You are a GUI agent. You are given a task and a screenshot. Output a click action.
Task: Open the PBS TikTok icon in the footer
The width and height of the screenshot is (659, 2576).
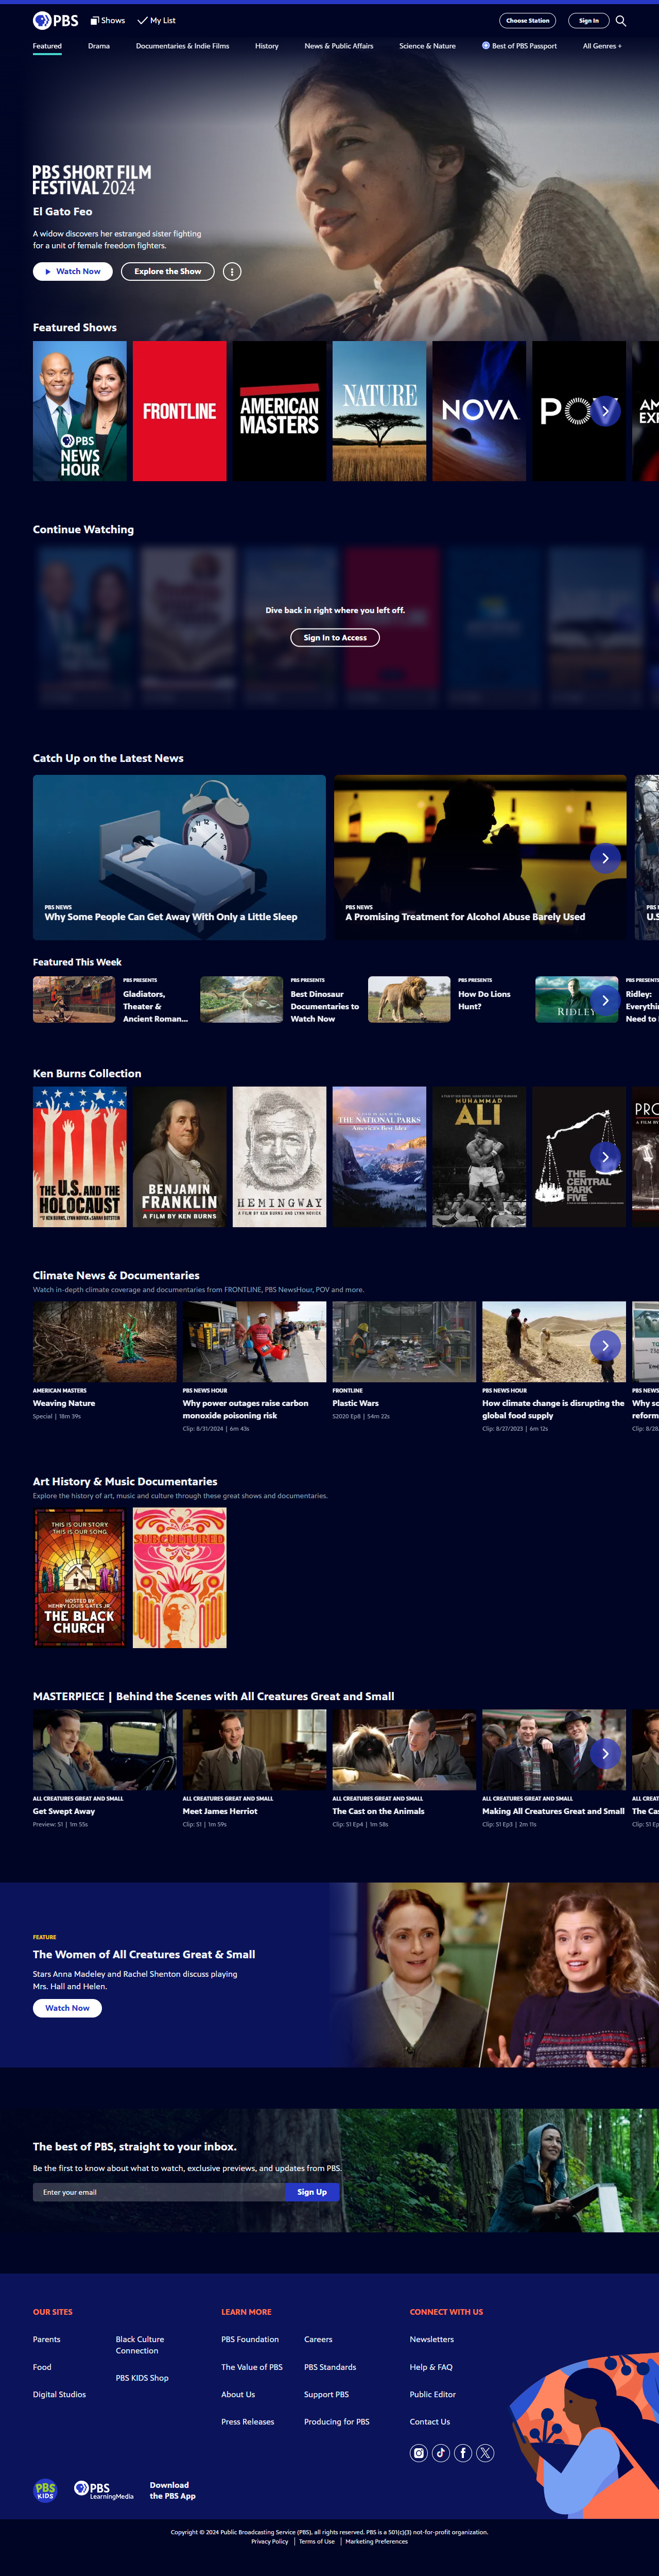441,2452
